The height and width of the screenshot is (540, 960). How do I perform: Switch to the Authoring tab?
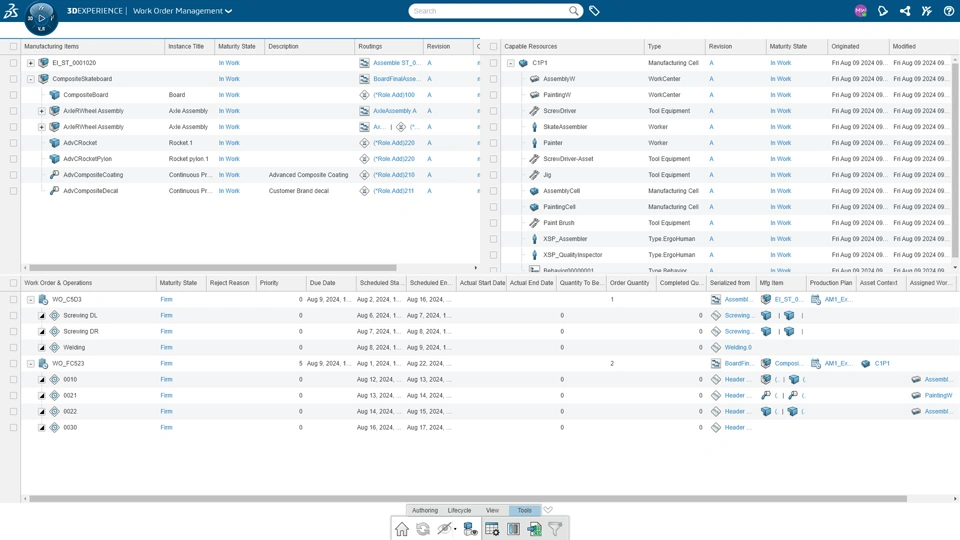[425, 510]
